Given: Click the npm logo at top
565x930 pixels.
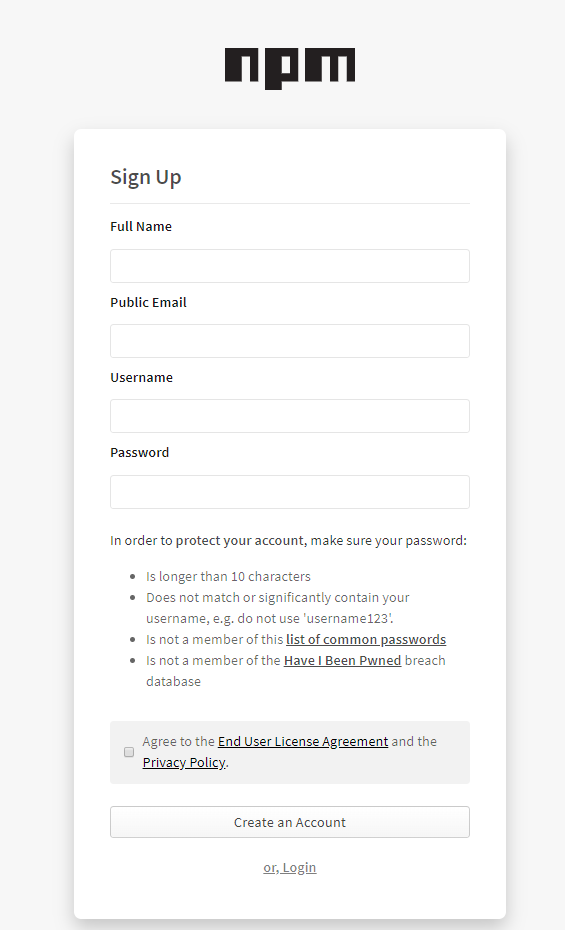Looking at the screenshot, I should pyautogui.click(x=289, y=68).
